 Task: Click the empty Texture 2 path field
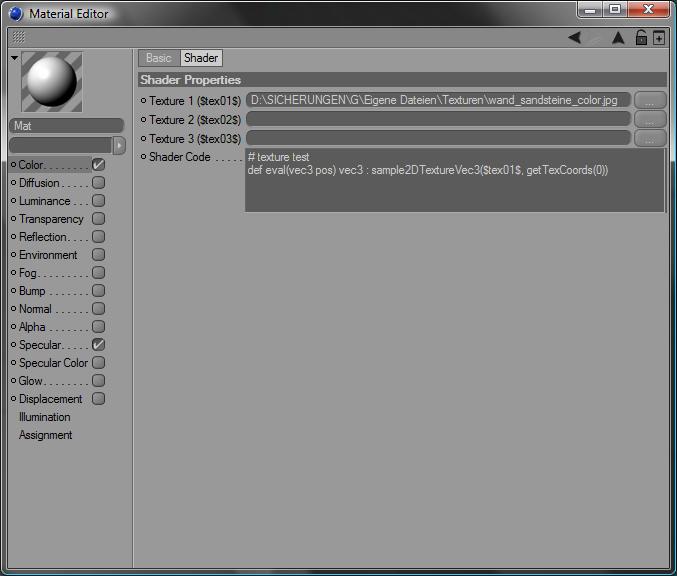[438, 119]
